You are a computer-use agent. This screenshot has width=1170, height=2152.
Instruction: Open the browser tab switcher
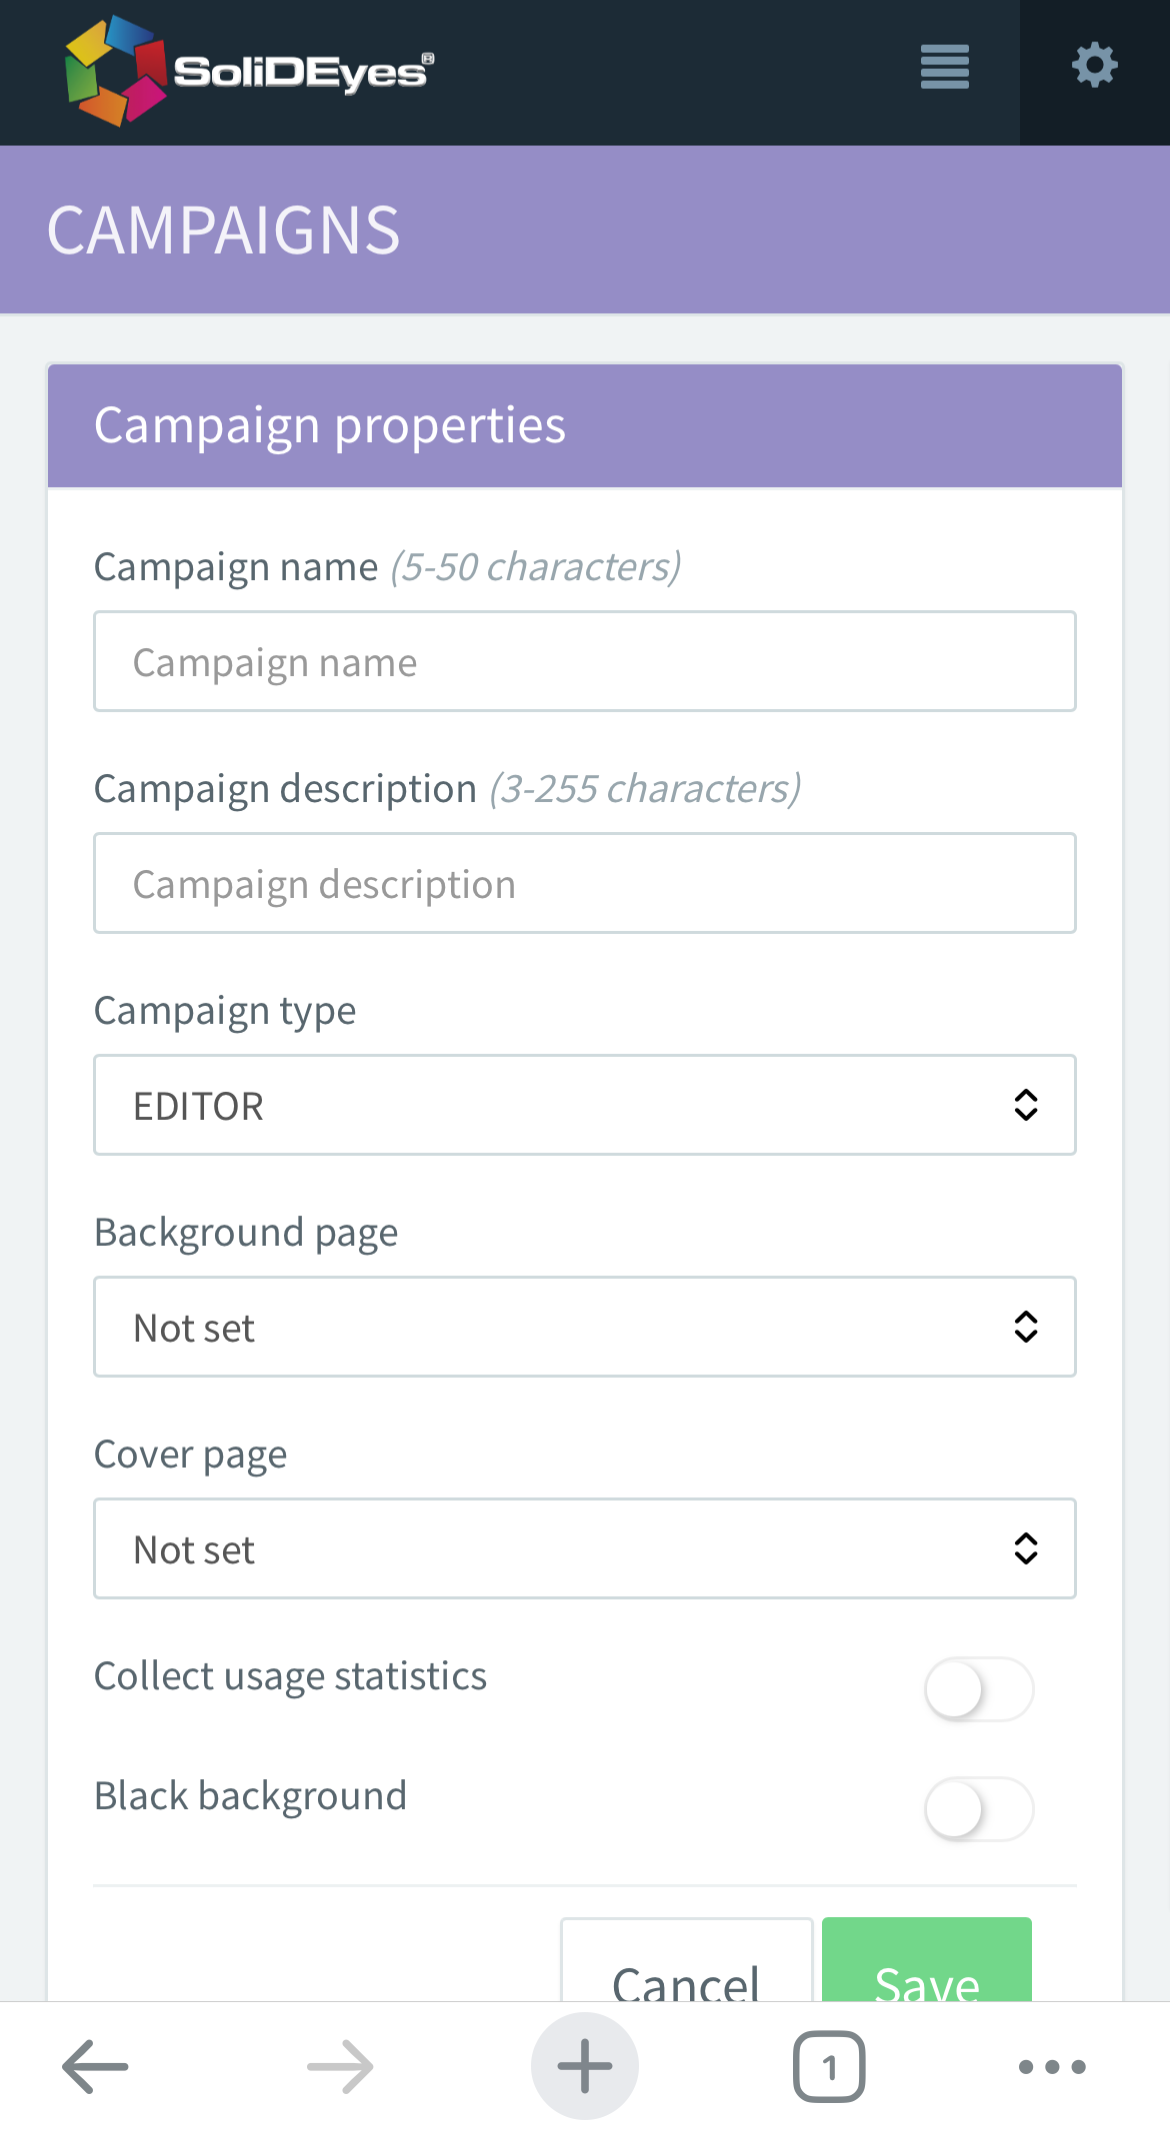[829, 2066]
